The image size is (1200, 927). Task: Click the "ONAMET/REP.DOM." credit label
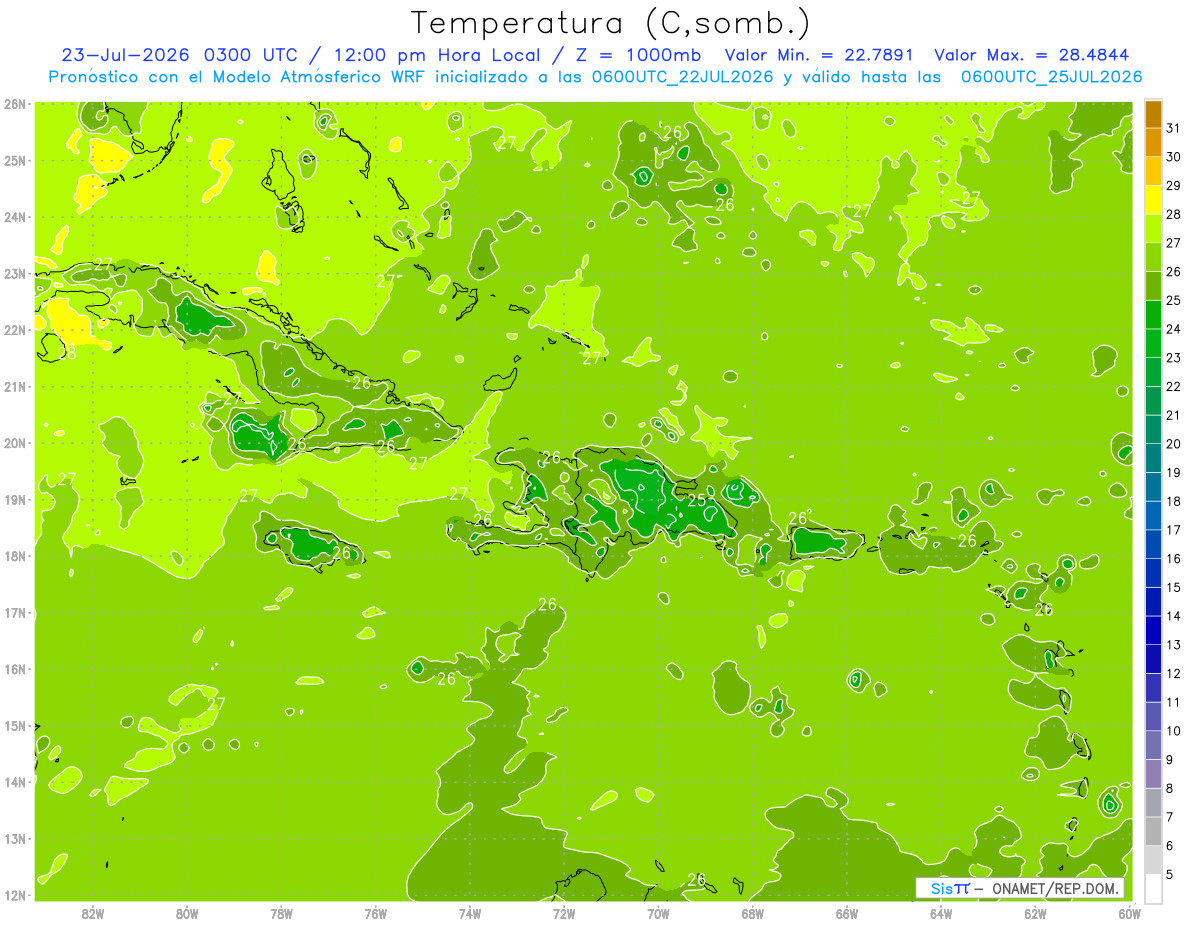pyautogui.click(x=1056, y=888)
